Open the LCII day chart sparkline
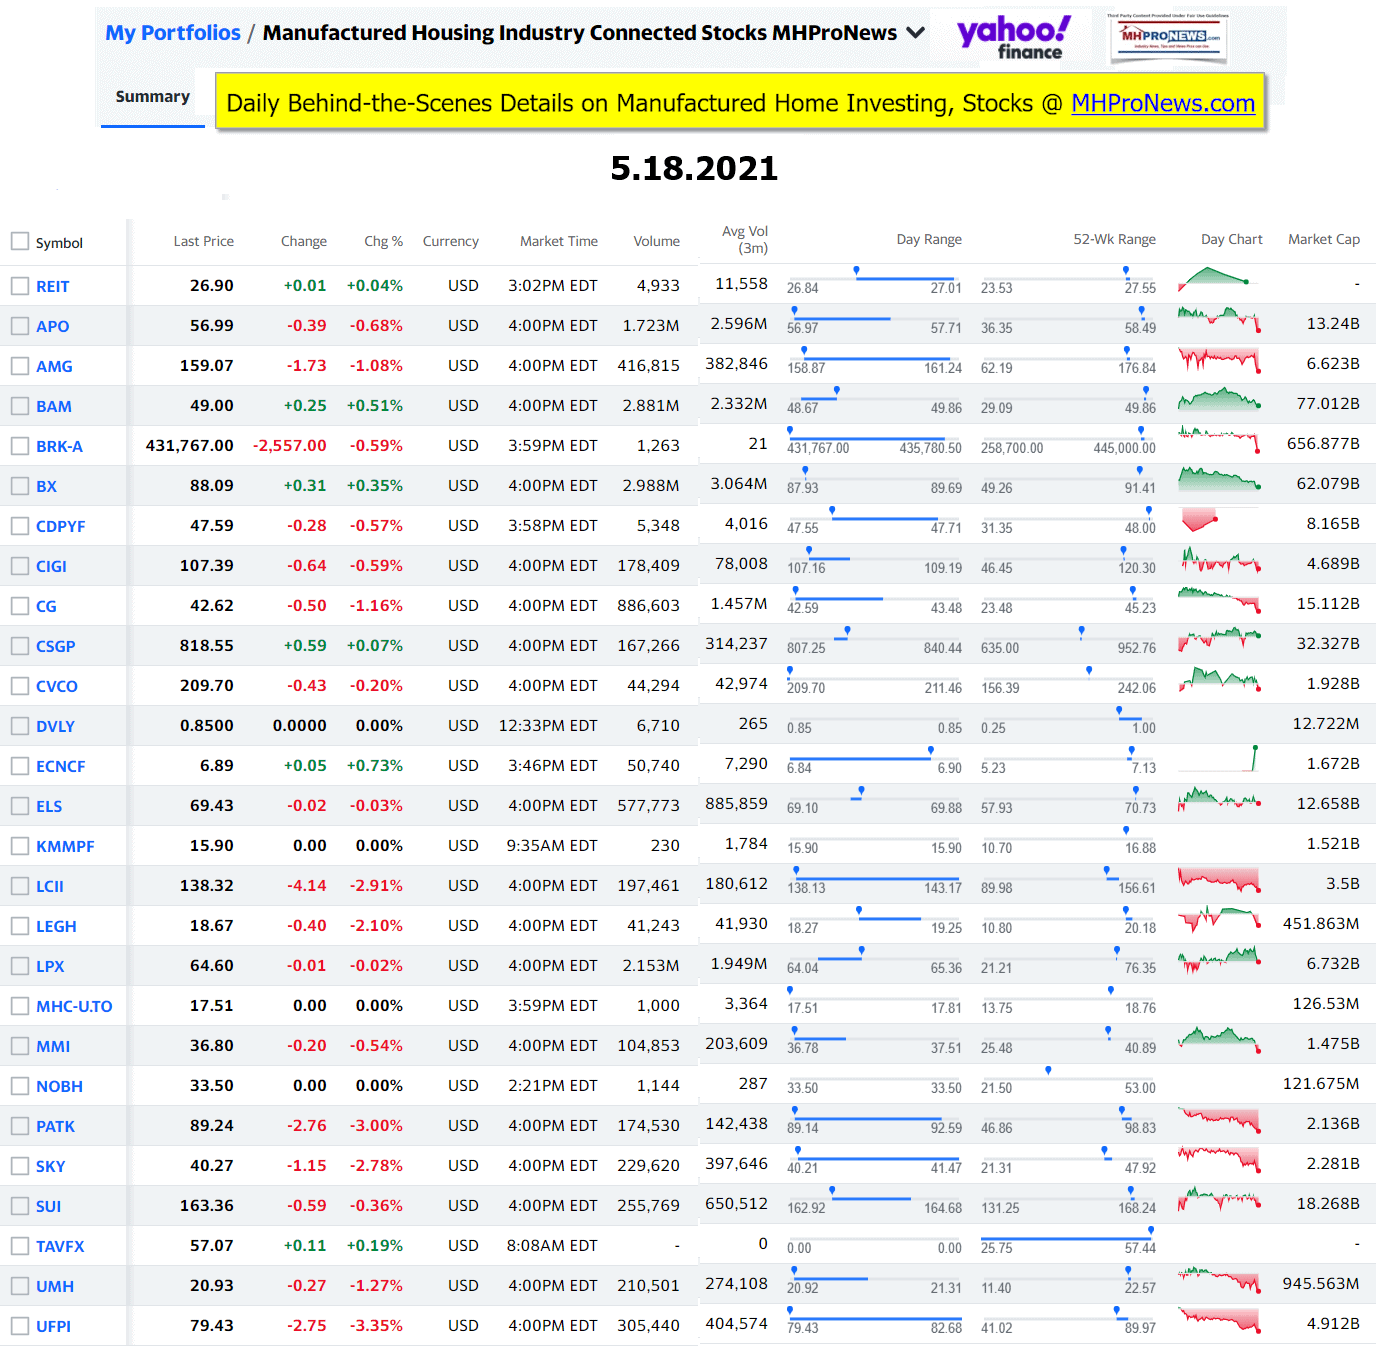The height and width of the screenshot is (1347, 1376). pyautogui.click(x=1218, y=880)
